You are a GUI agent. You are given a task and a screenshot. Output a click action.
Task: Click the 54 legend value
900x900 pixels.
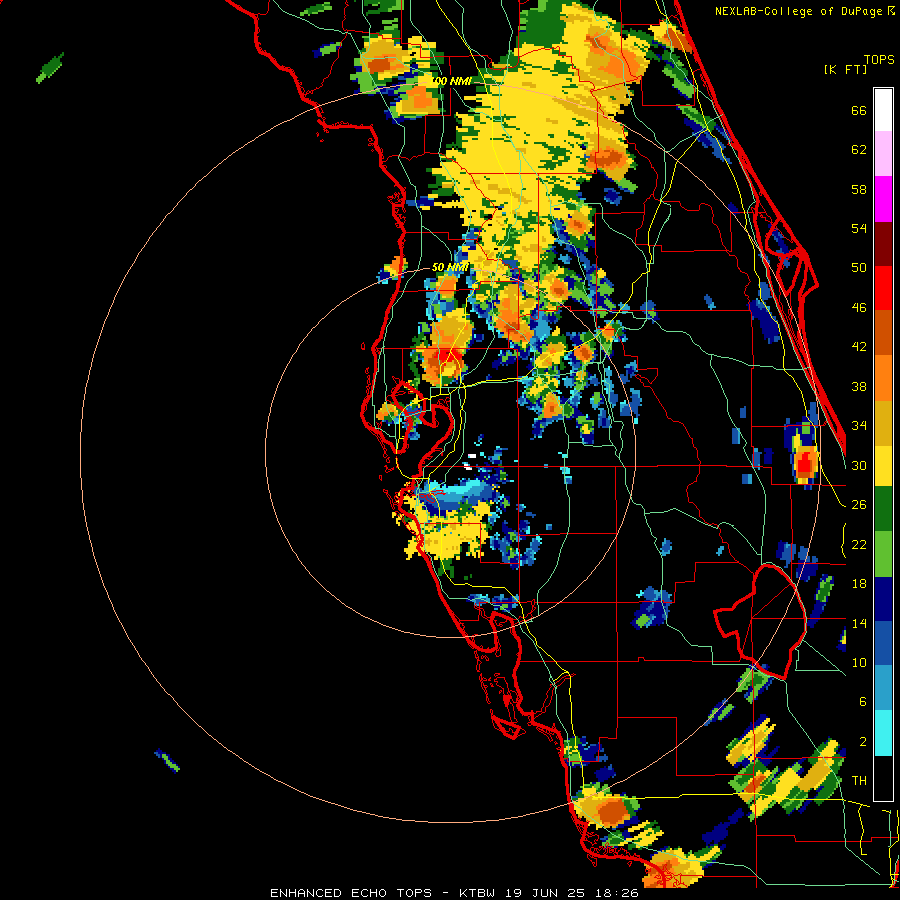[x=859, y=228]
